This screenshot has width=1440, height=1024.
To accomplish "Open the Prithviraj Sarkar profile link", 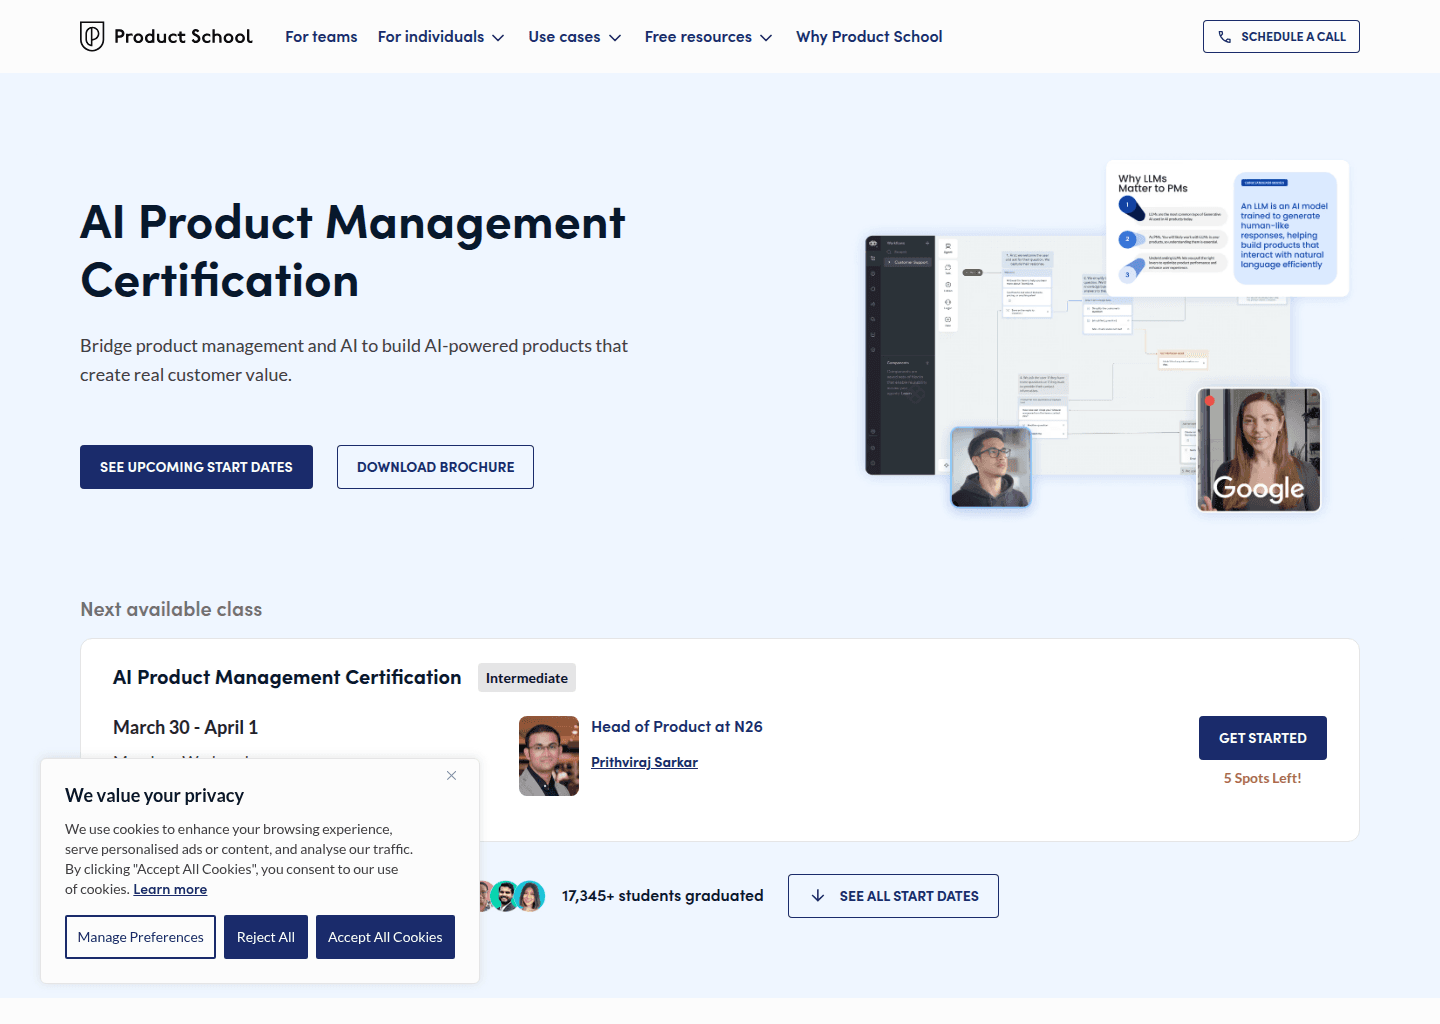I will point(644,762).
